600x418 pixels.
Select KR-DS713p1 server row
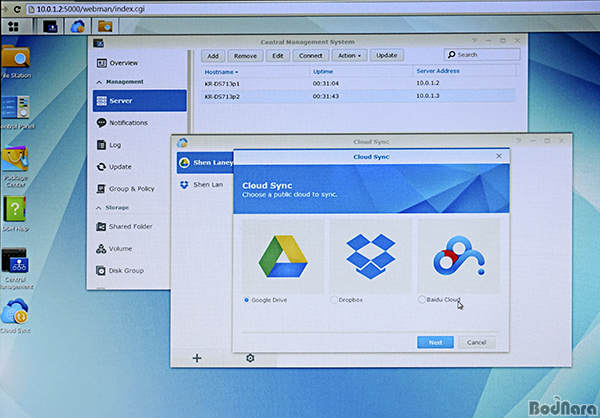pos(359,83)
